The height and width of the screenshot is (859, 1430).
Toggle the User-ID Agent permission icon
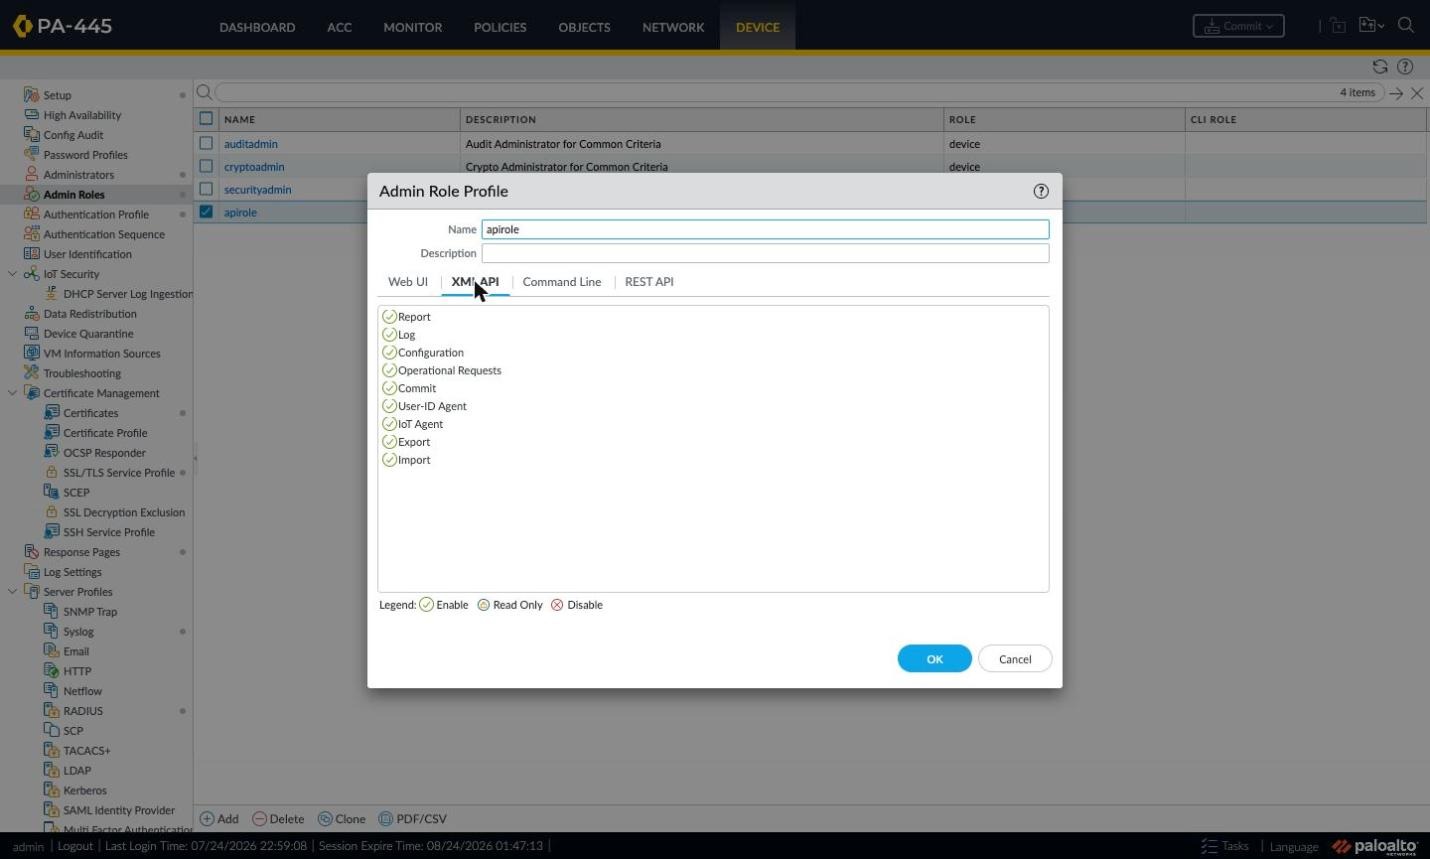point(390,407)
